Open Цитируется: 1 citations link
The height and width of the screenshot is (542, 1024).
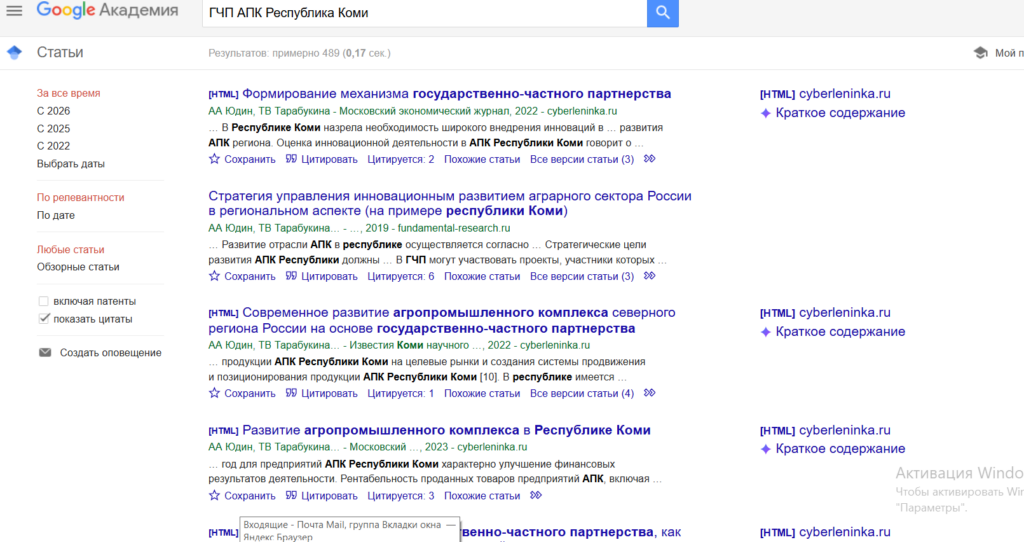click(x=400, y=393)
